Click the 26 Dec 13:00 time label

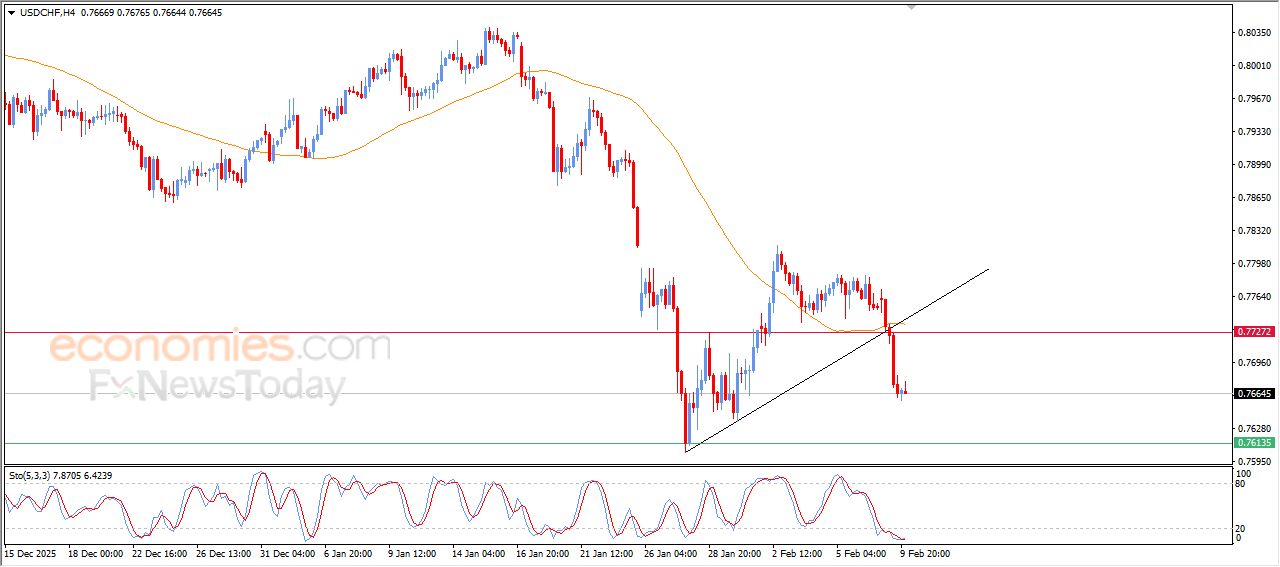(225, 552)
